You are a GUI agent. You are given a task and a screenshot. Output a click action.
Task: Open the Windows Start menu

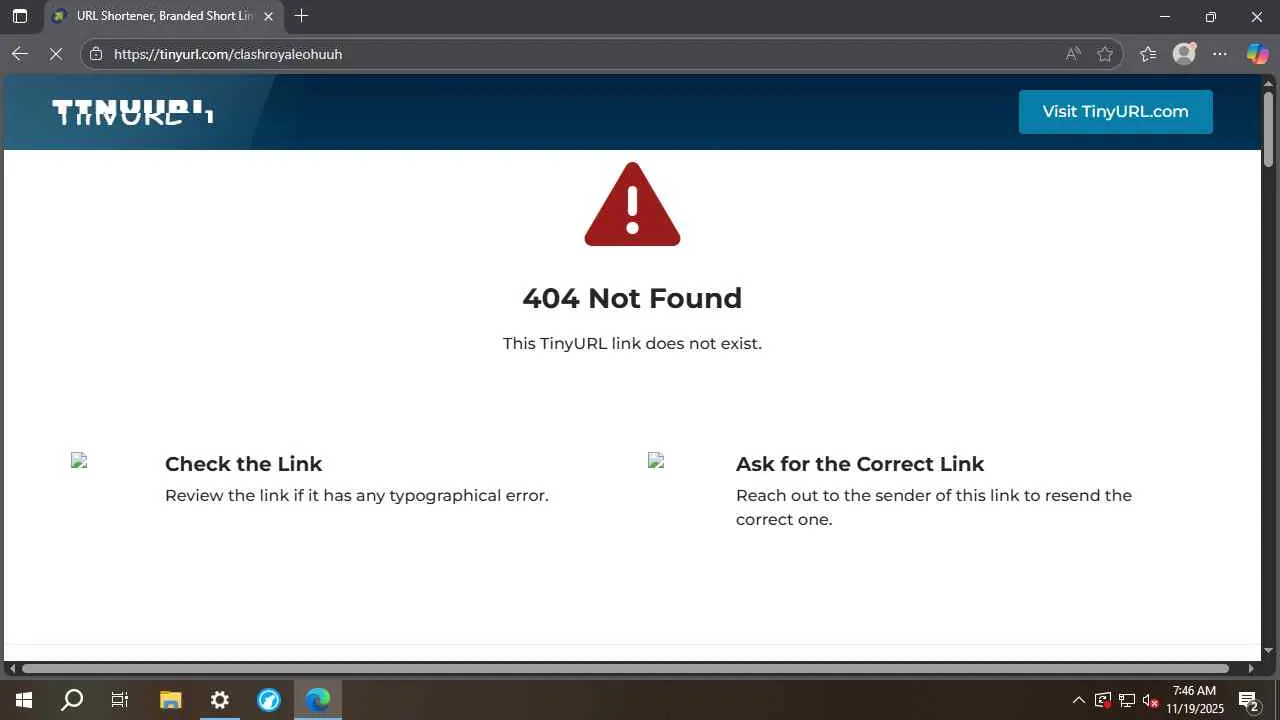point(24,700)
